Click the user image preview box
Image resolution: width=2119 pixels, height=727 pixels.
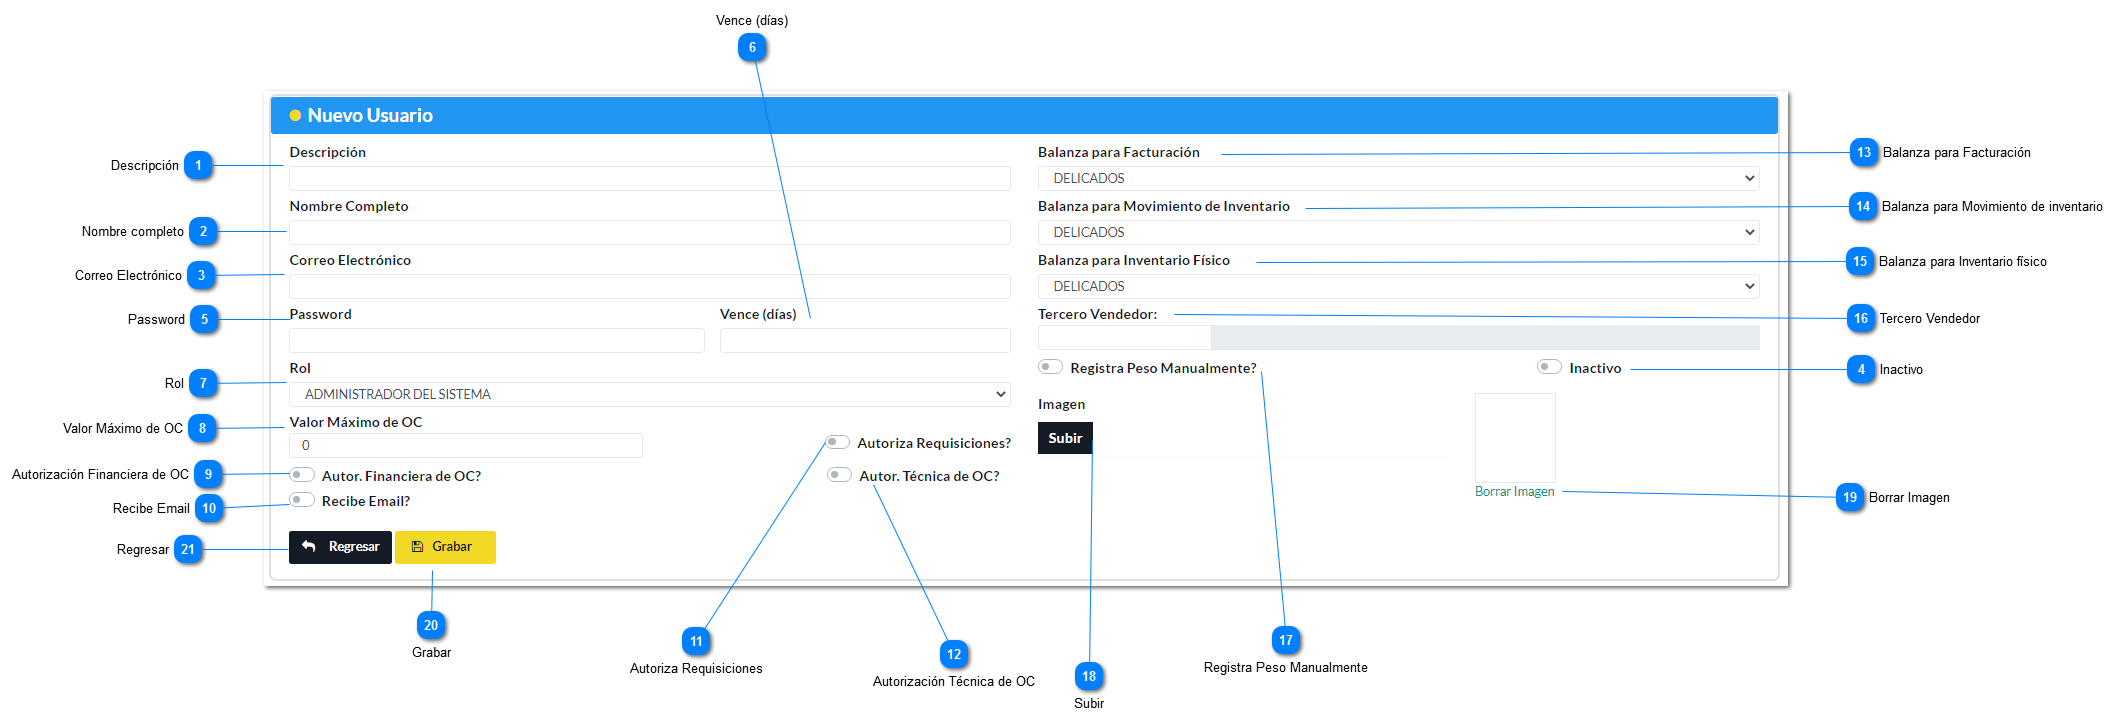[1515, 438]
